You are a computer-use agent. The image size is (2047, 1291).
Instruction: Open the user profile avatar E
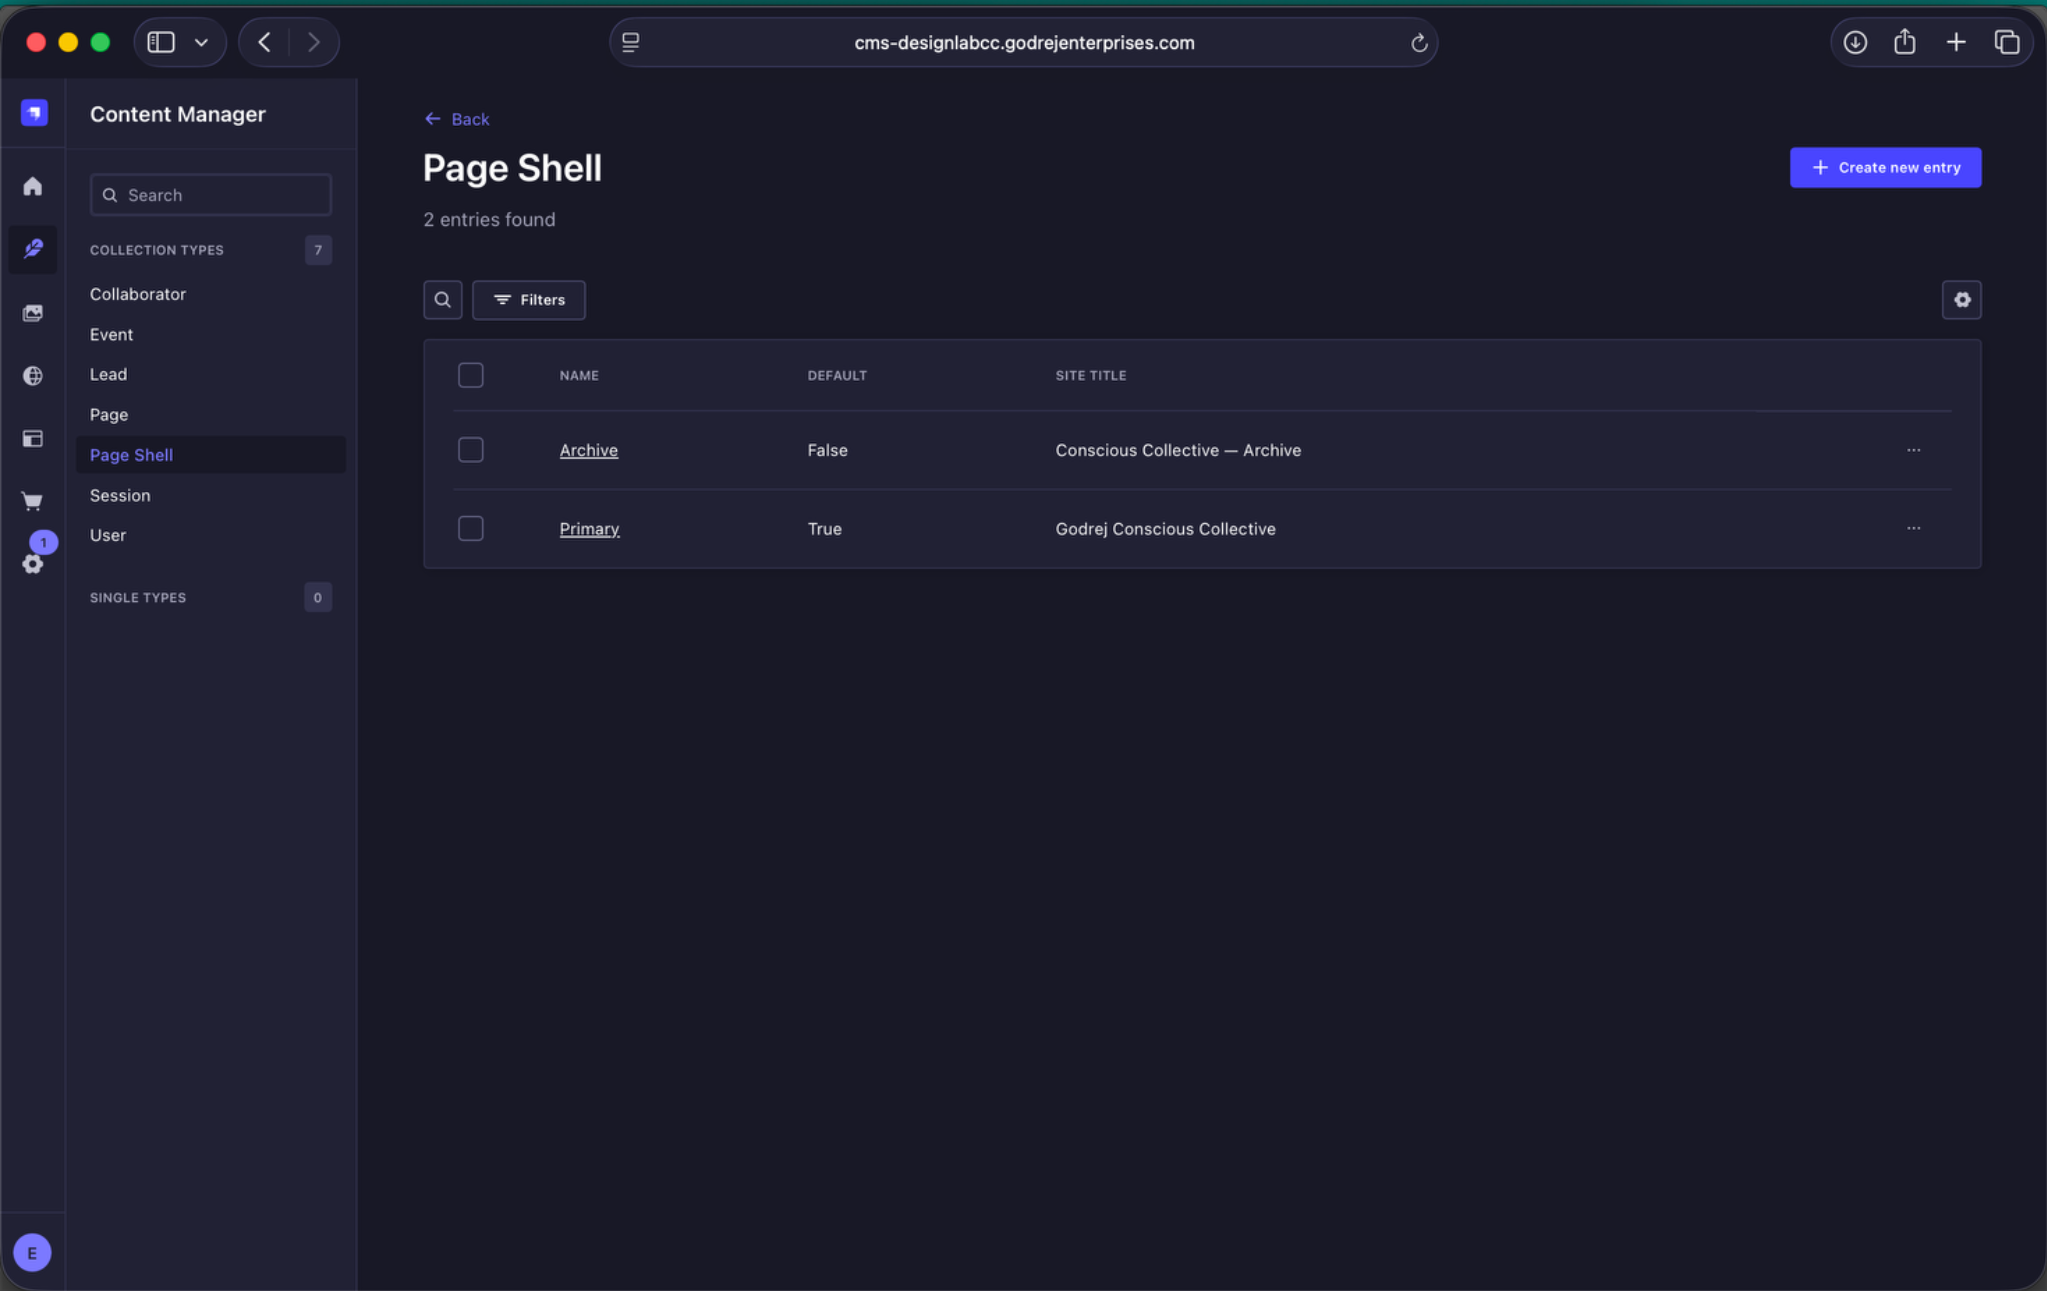33,1252
